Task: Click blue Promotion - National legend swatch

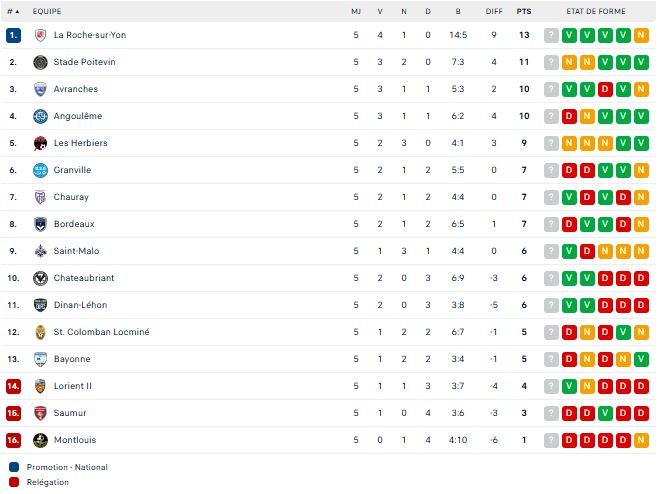Action: pyautogui.click(x=14, y=467)
